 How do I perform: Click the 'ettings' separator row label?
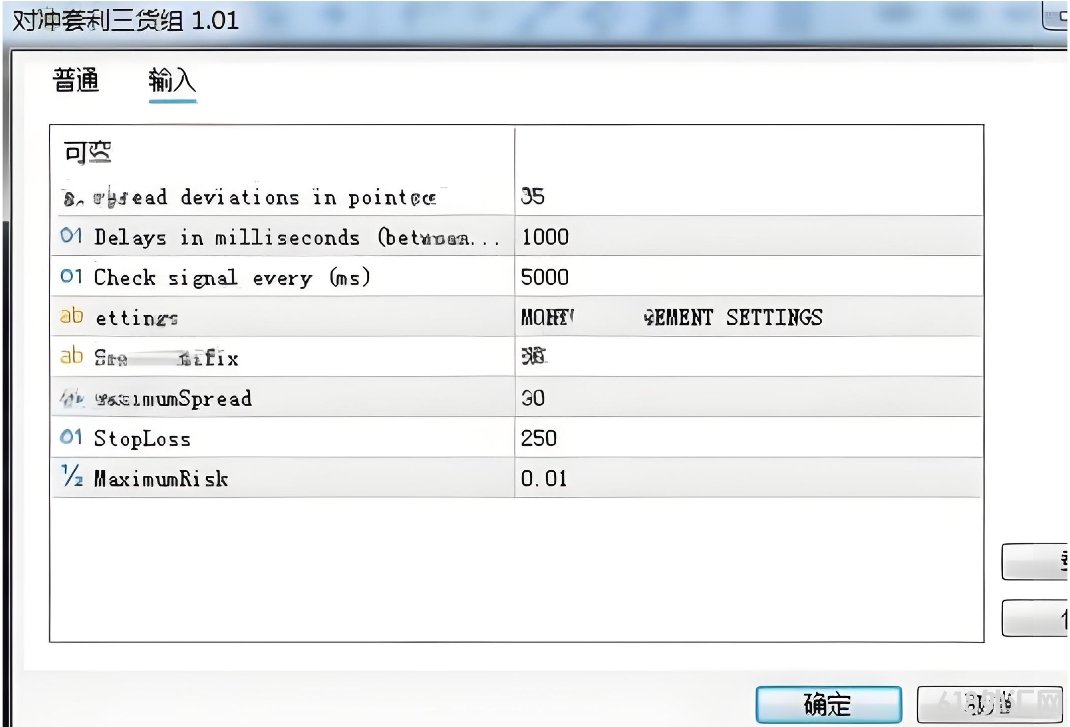[136, 318]
